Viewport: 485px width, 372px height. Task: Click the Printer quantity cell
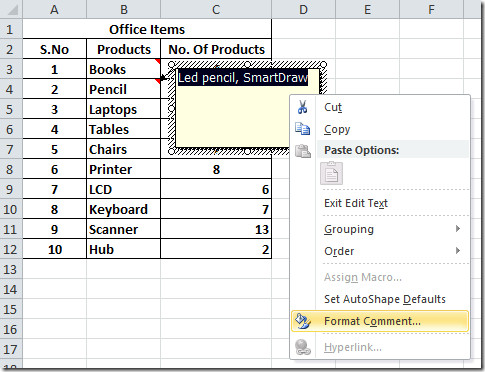click(216, 169)
